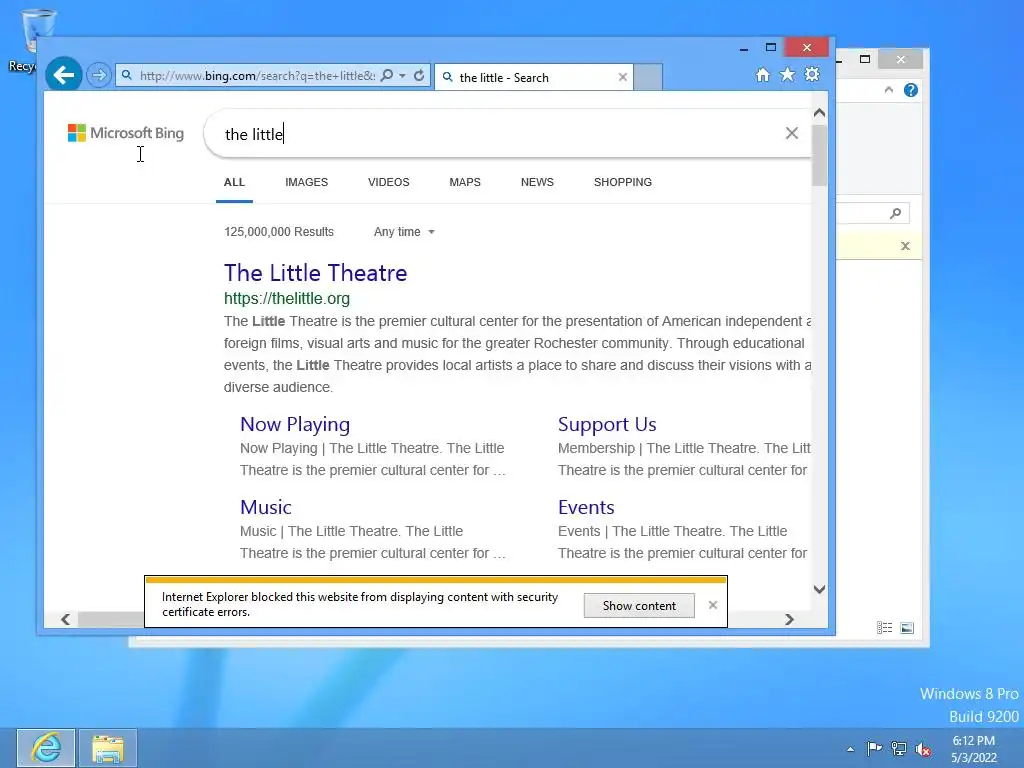This screenshot has height=768, width=1024.
Task: Click the search magnifier in the background window
Action: tap(895, 213)
